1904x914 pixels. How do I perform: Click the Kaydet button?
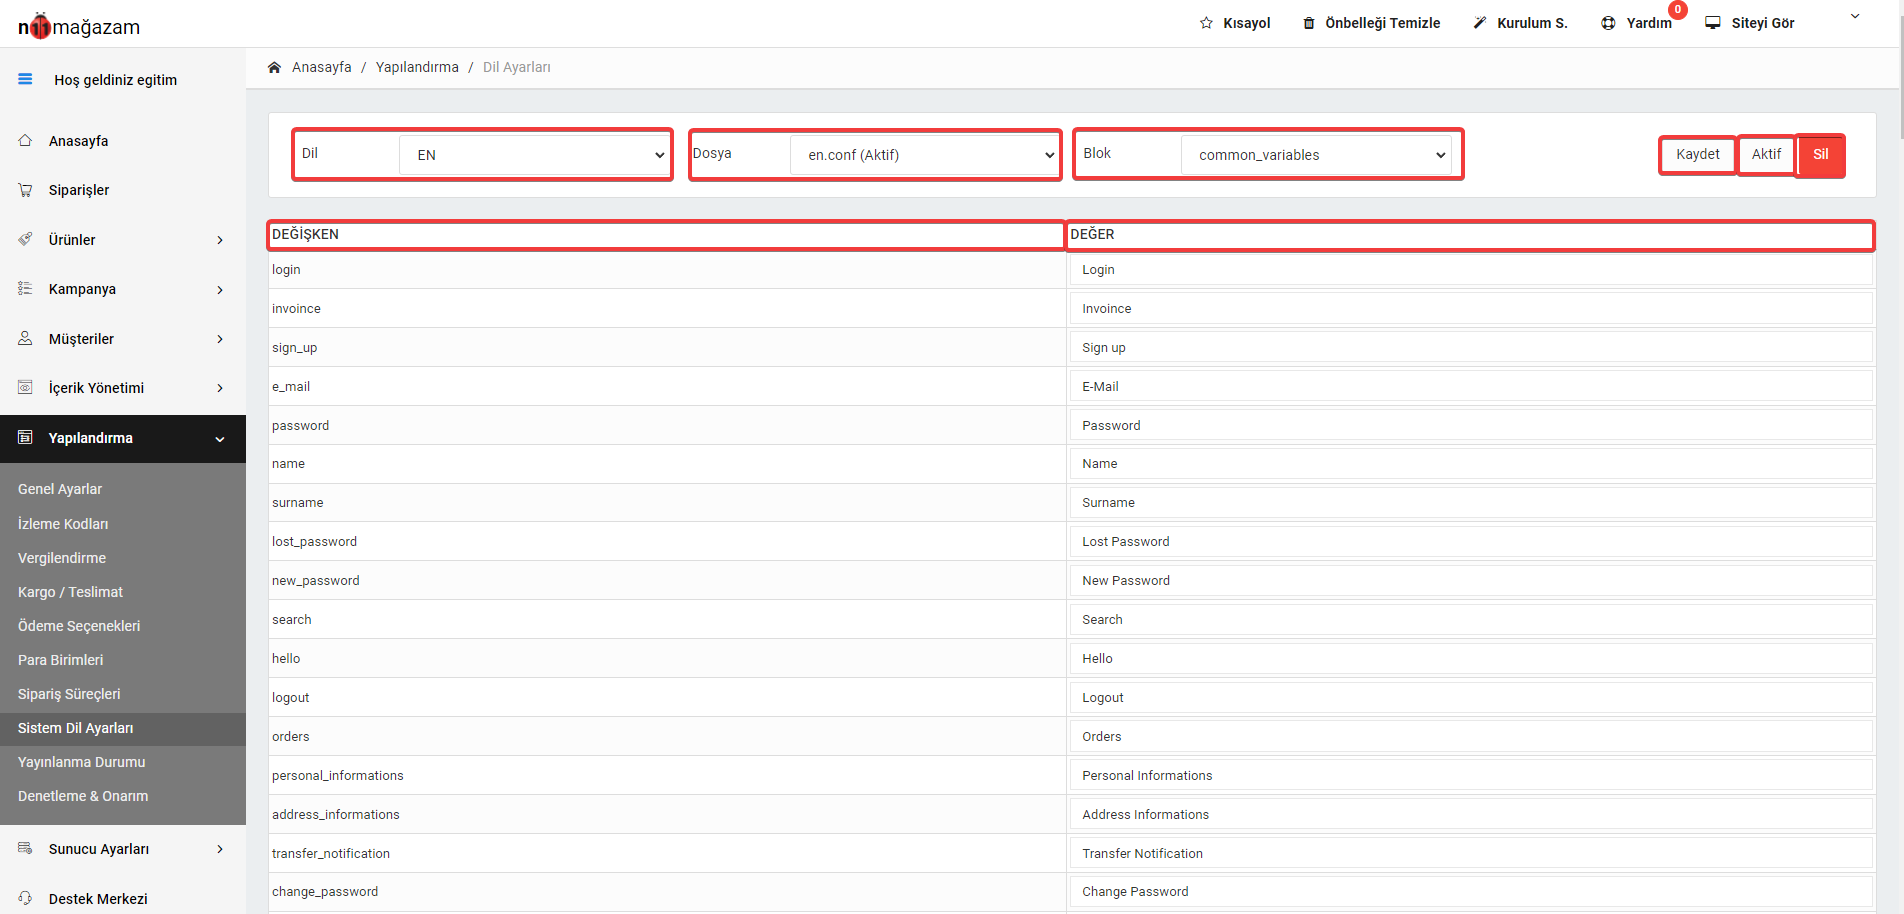click(x=1698, y=154)
